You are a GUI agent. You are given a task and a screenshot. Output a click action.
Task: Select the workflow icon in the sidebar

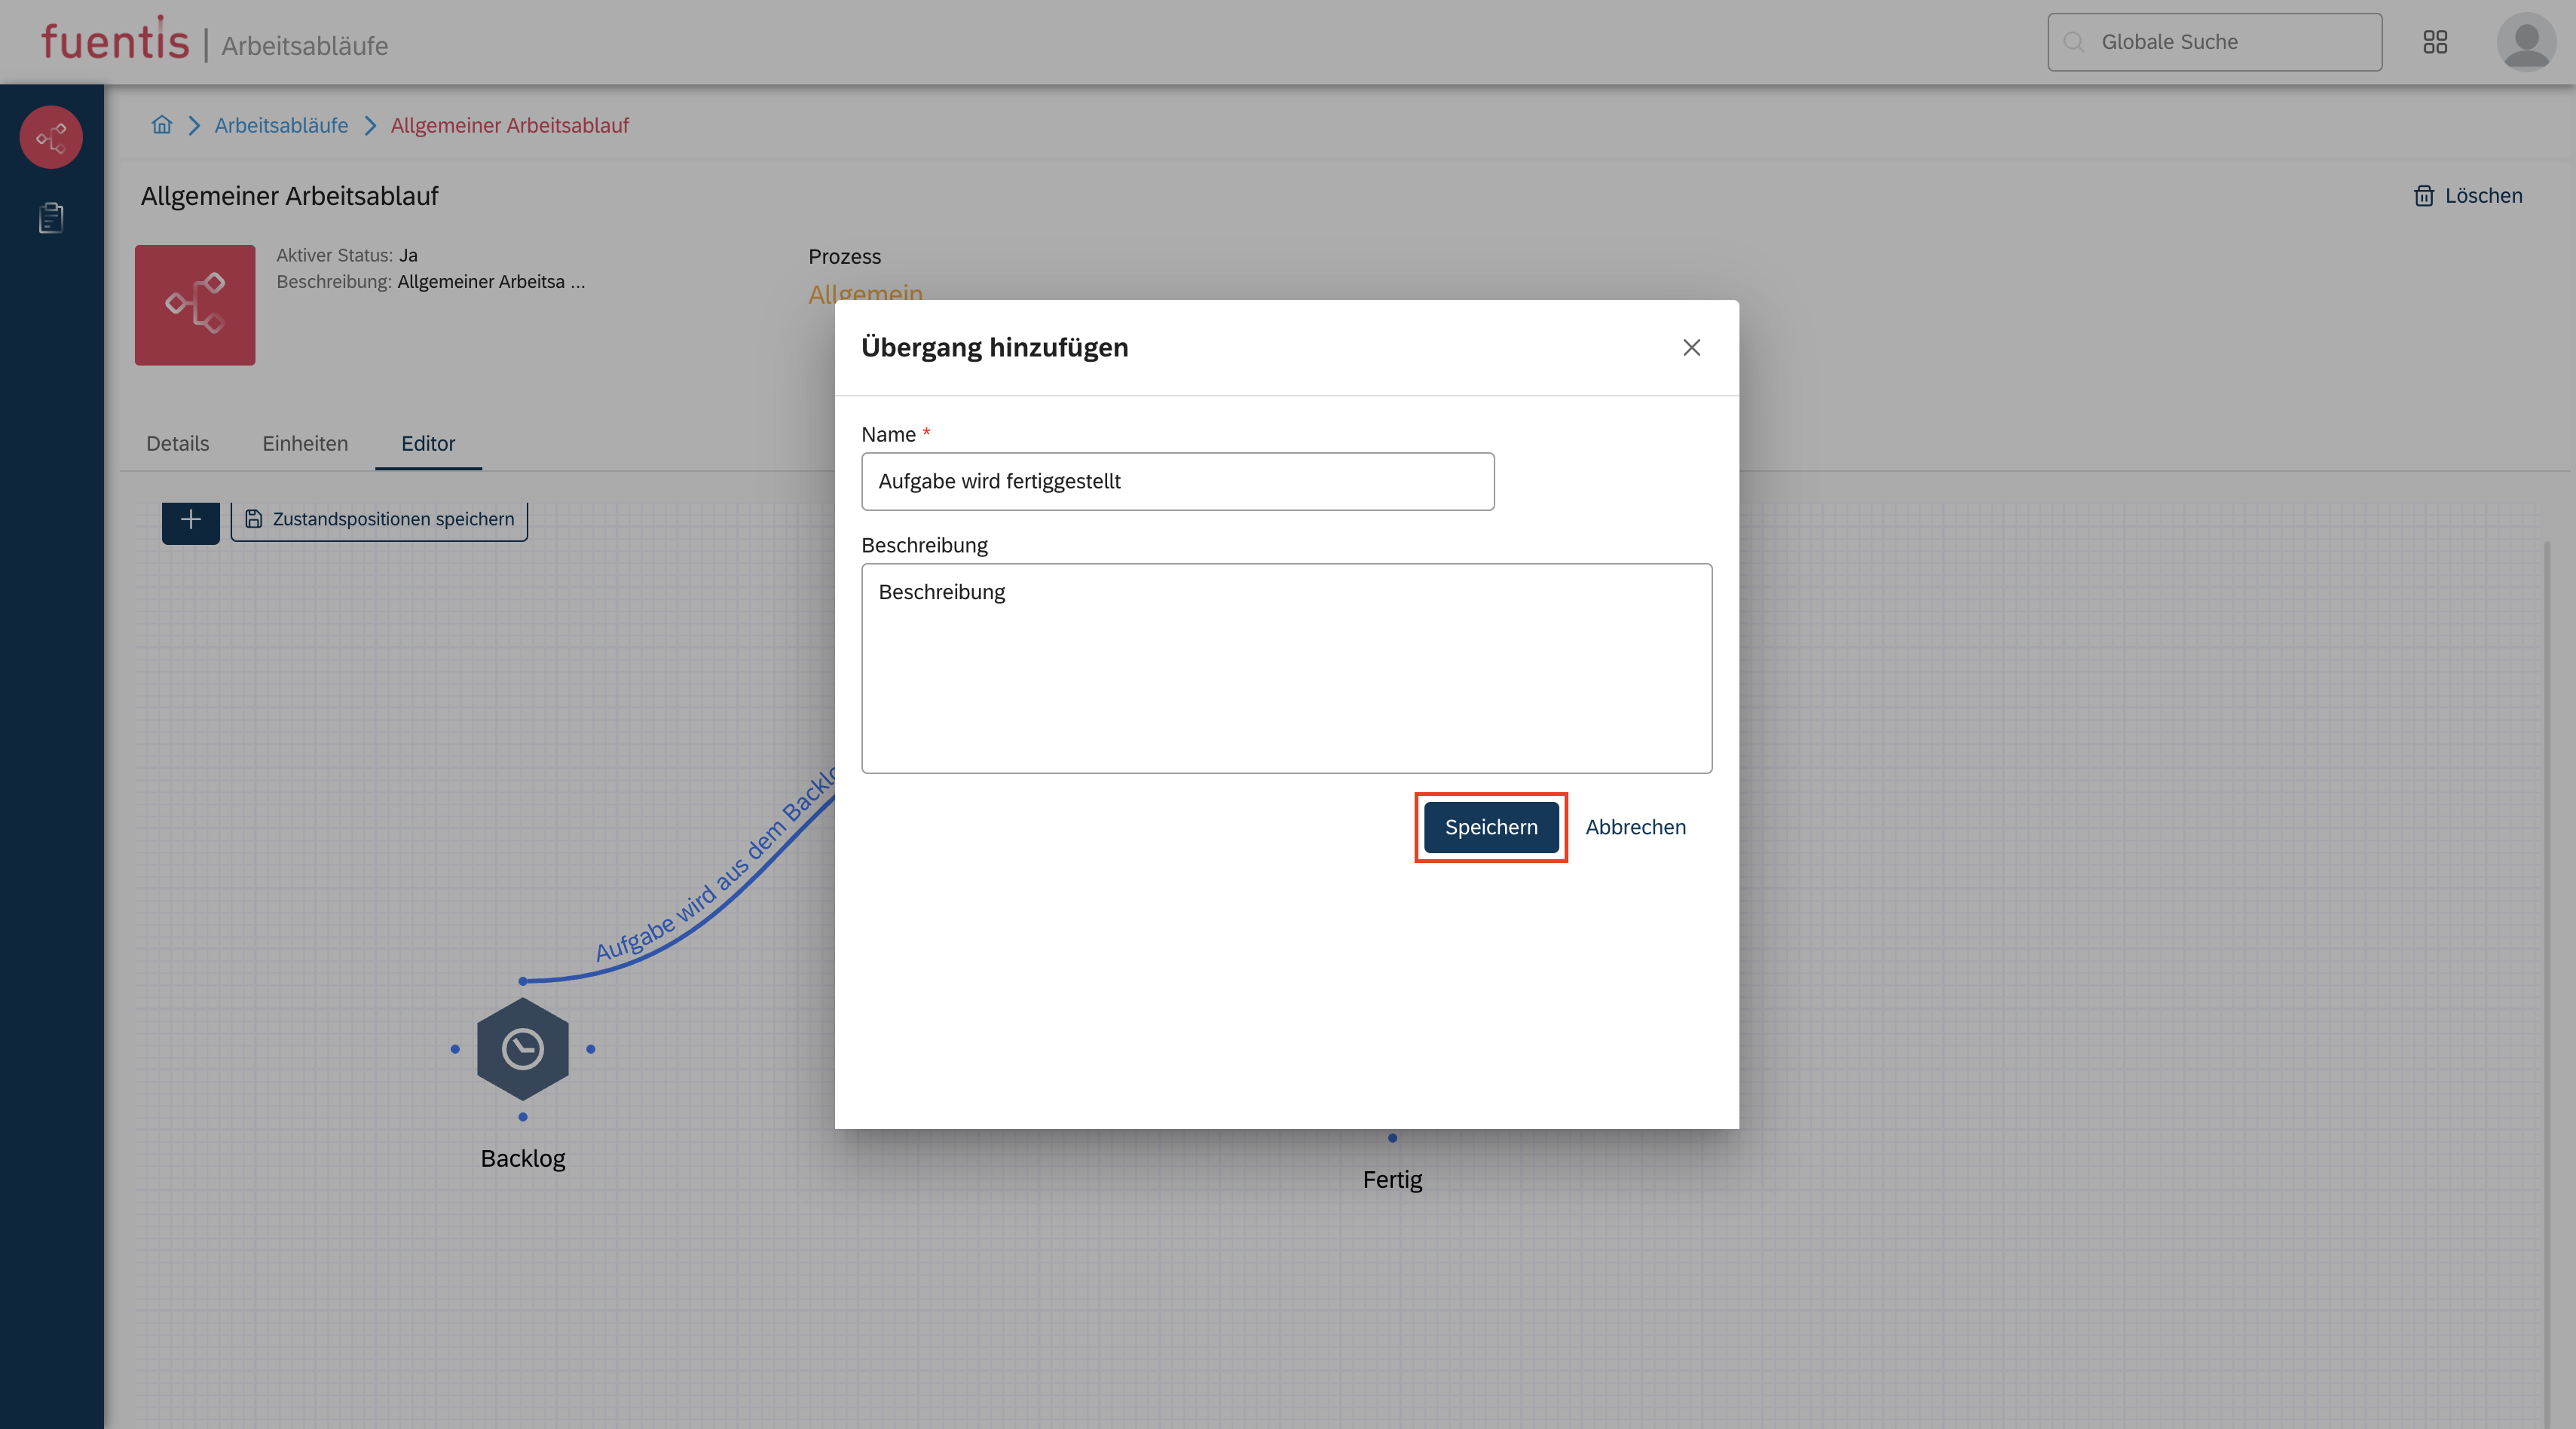50,137
